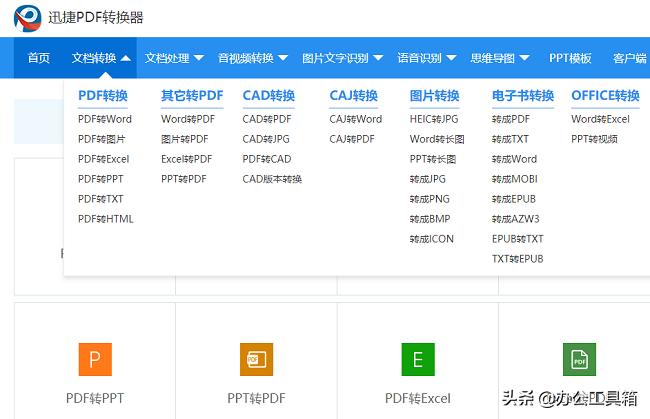Click the PDF转PPT tile label

coord(95,398)
